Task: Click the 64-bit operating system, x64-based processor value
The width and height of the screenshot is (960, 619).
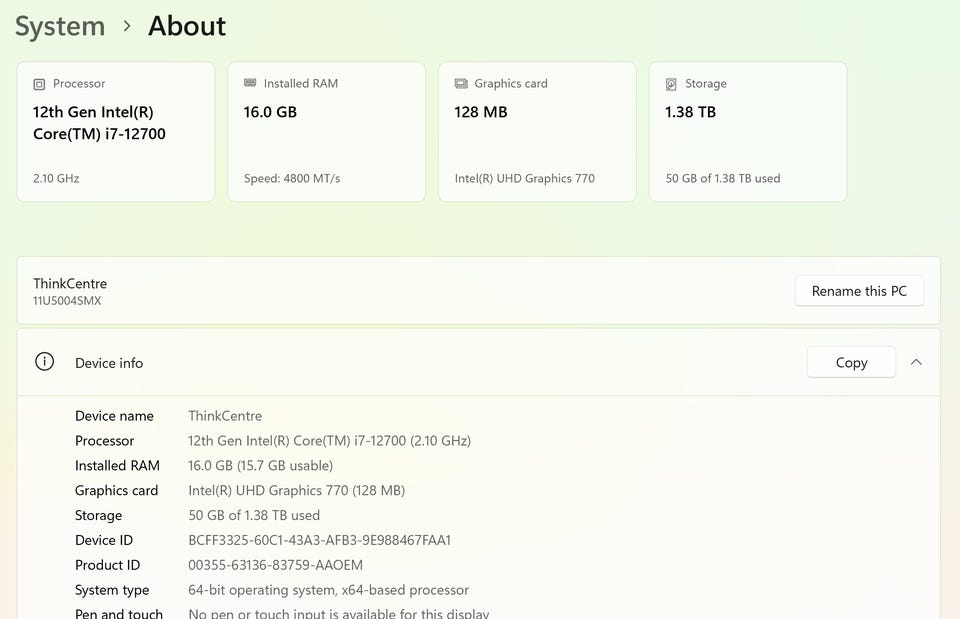Action: click(x=329, y=590)
